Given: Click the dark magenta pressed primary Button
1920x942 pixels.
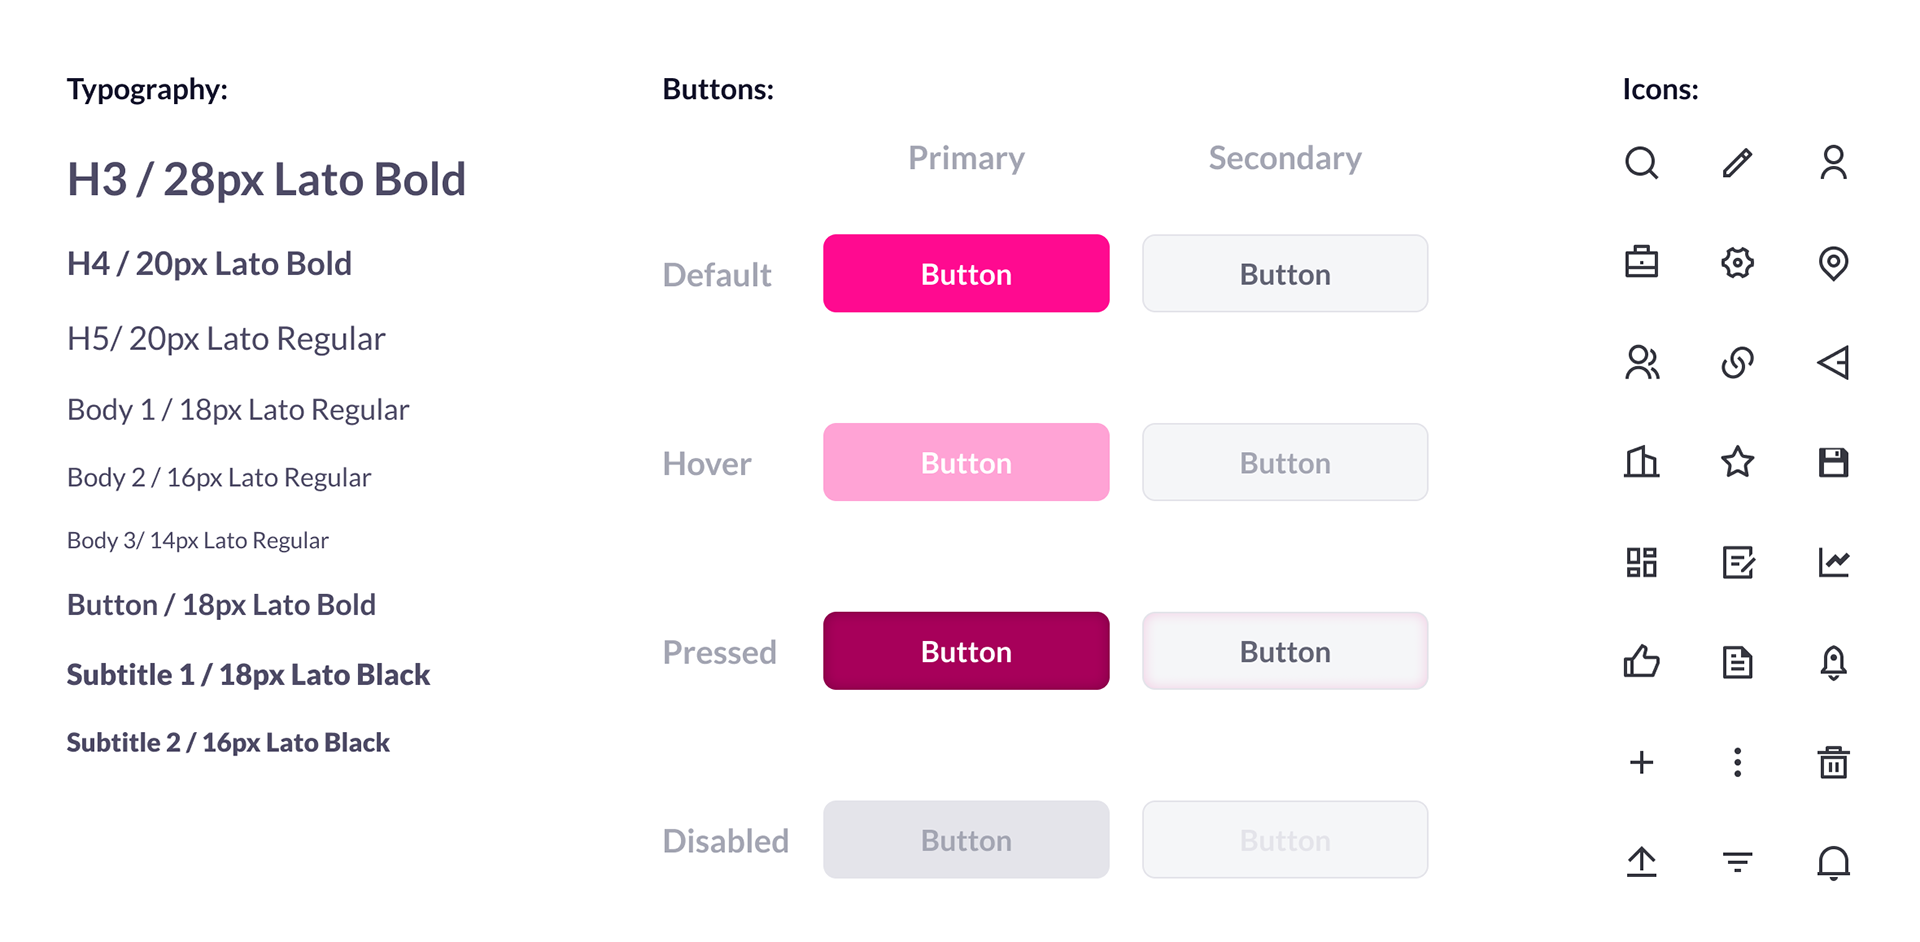Looking at the screenshot, I should (966, 651).
